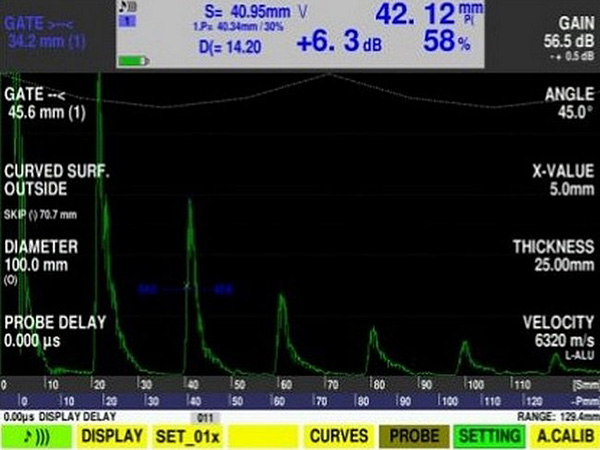Open the DISPLAY softkey menu

(112, 436)
